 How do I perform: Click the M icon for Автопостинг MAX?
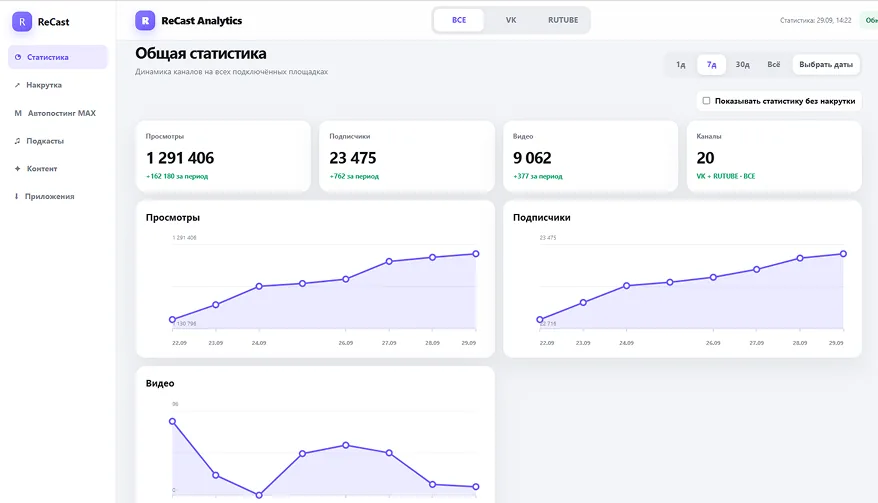click(18, 113)
